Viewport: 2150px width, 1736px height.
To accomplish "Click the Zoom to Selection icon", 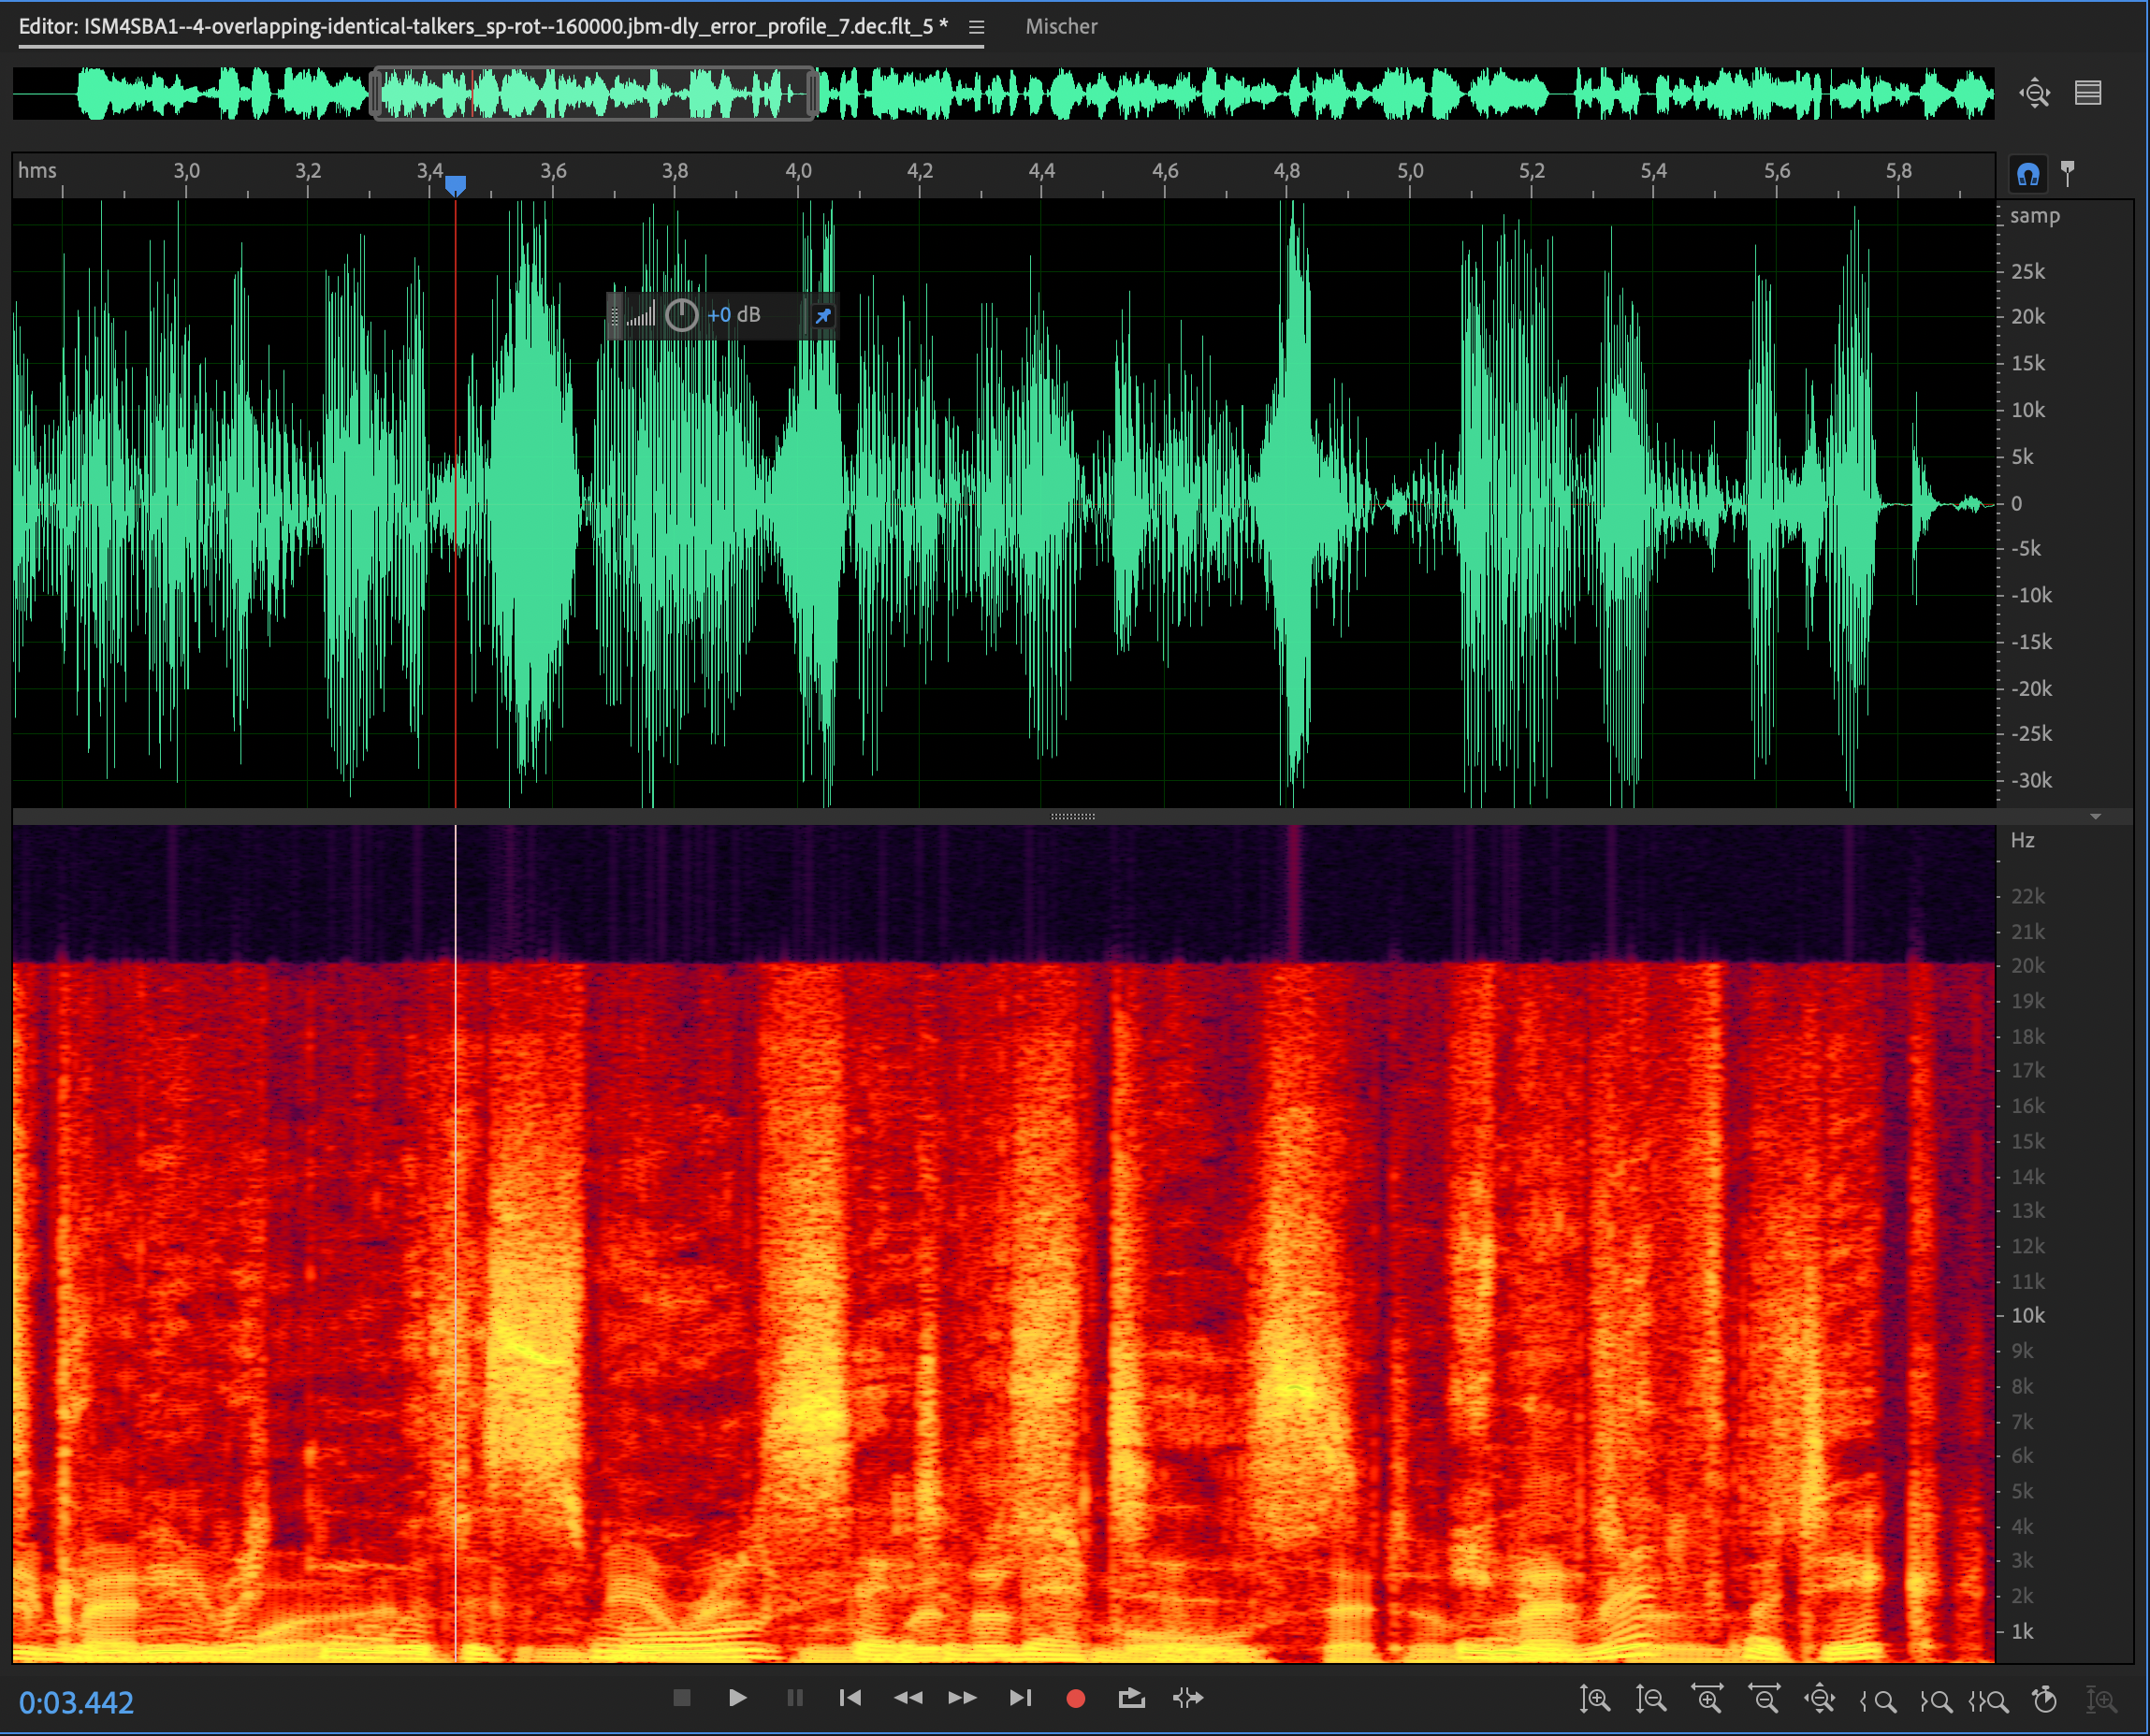I will tap(1990, 1699).
